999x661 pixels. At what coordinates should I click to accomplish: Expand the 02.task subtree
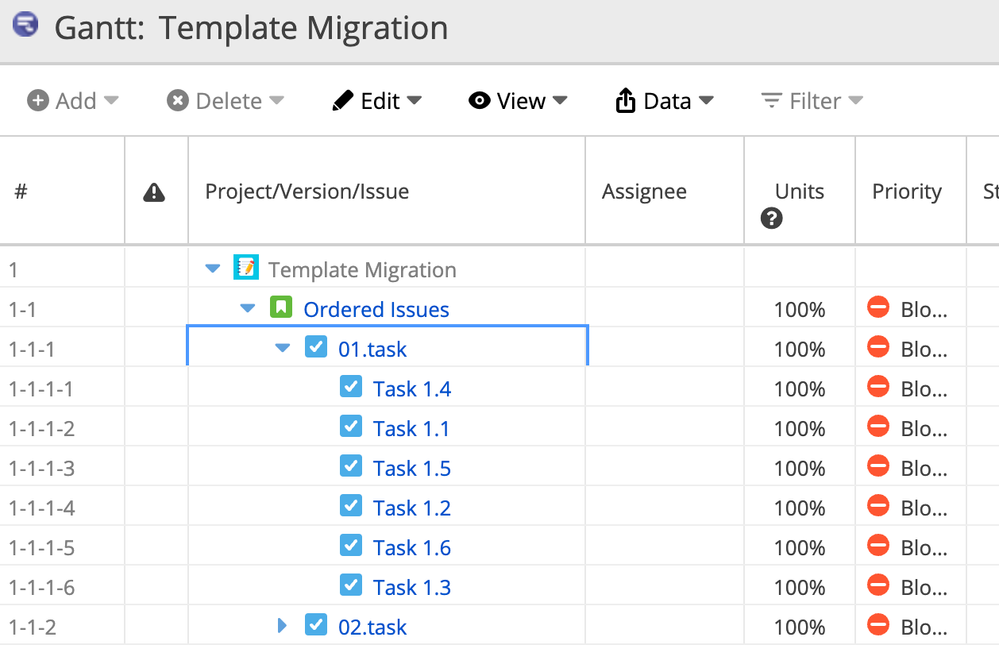pos(282,625)
